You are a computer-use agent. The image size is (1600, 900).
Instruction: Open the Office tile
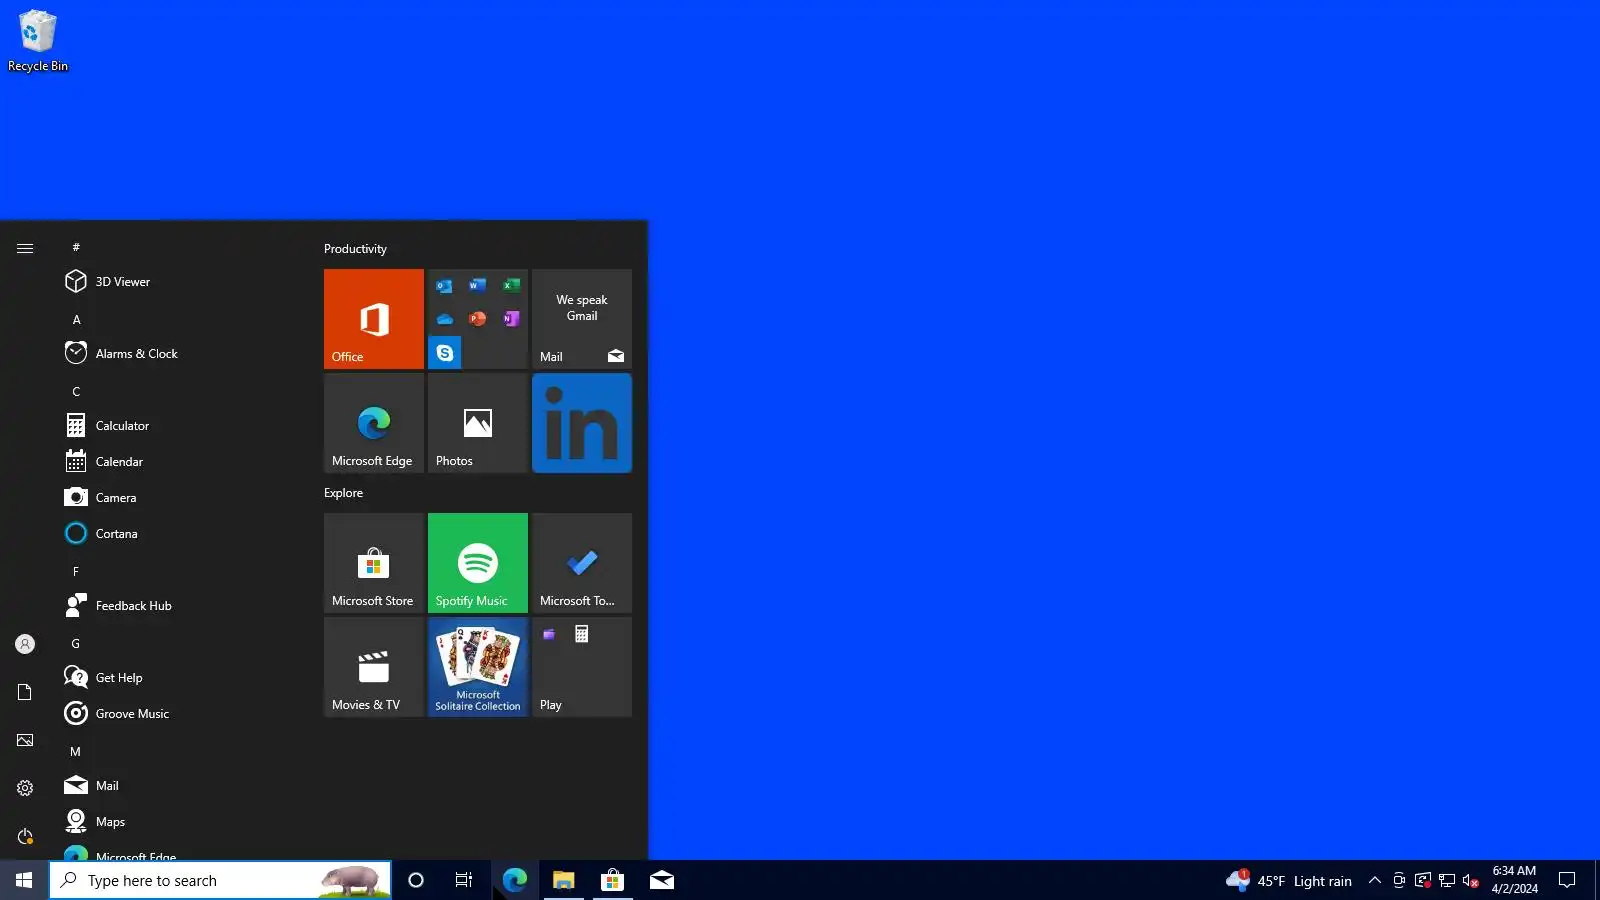pos(374,319)
